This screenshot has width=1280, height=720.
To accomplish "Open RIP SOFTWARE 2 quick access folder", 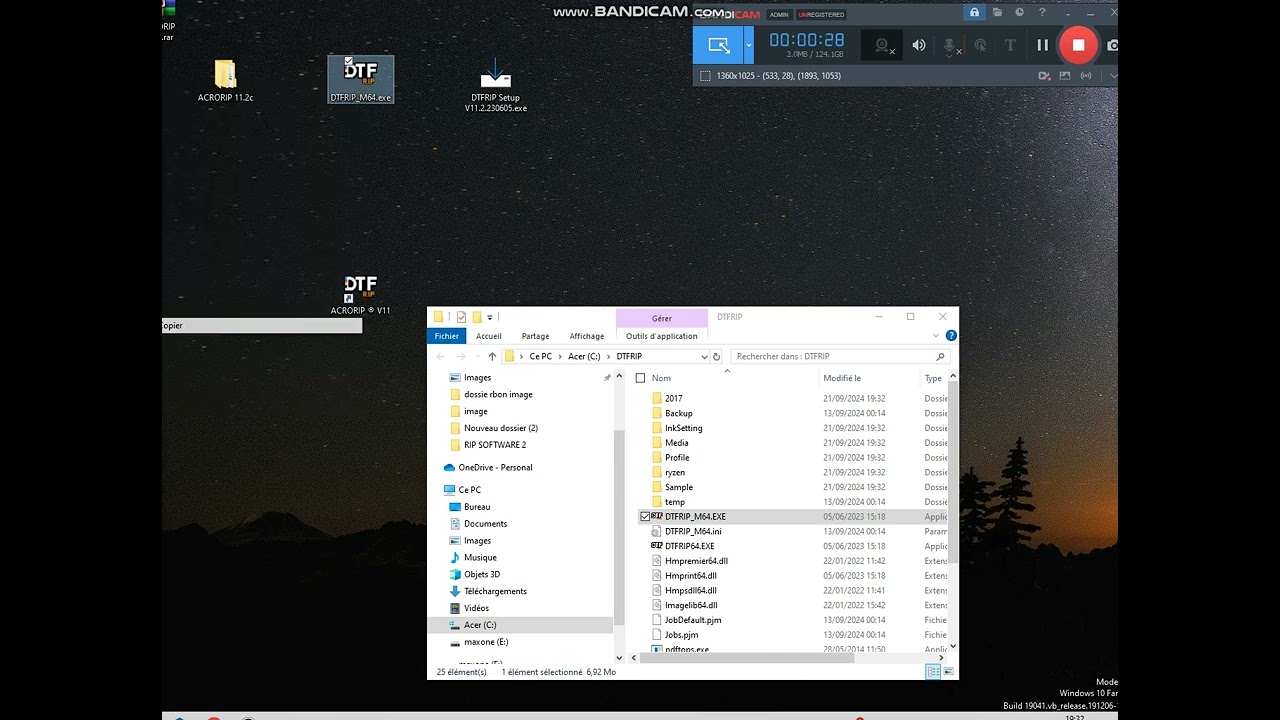I will pos(495,445).
